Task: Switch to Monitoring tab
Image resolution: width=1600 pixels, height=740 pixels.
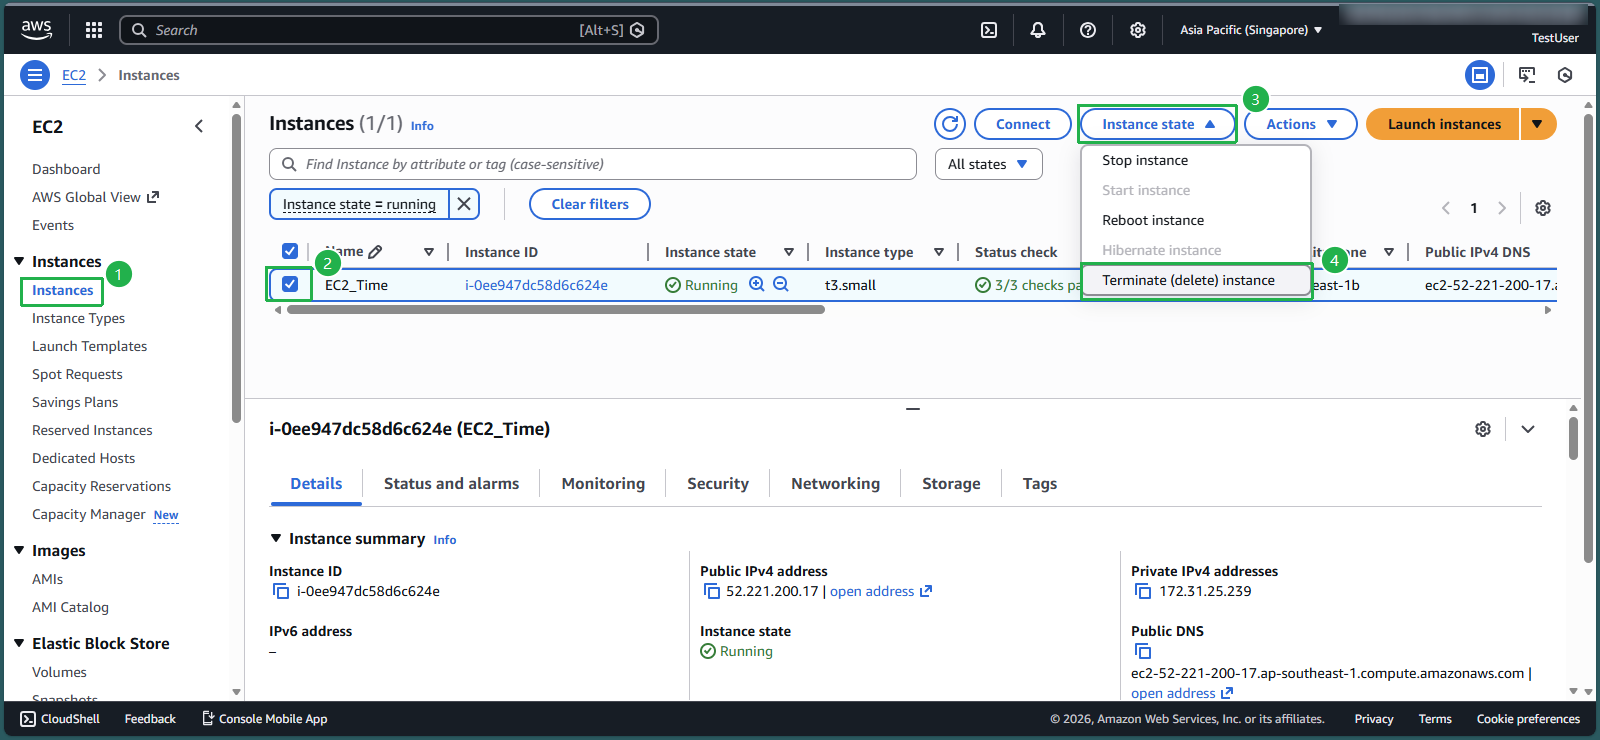Action: [603, 483]
